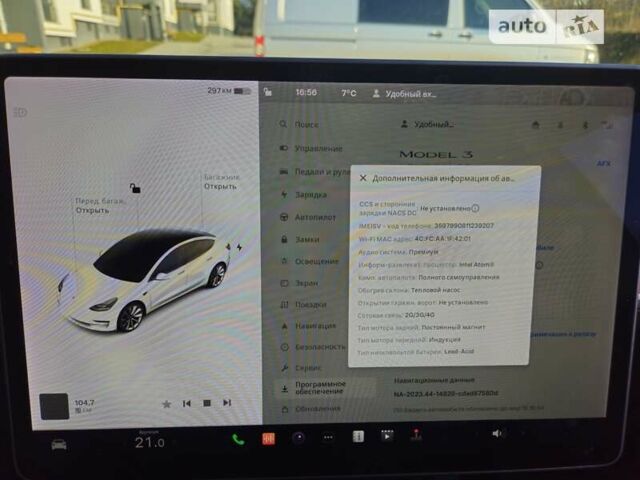Screen dimensions: 640x480
Task: Toggle the car lock icon above vehicle
Action: 135,188
